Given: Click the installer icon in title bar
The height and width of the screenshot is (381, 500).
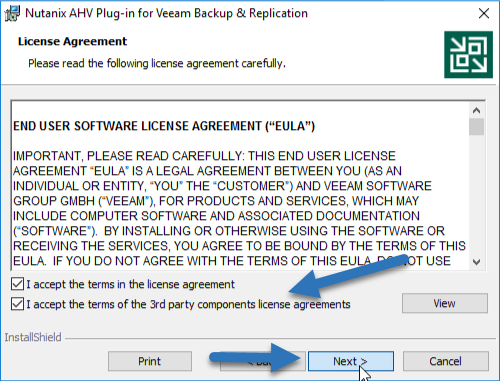Looking at the screenshot, I should click(x=12, y=14).
